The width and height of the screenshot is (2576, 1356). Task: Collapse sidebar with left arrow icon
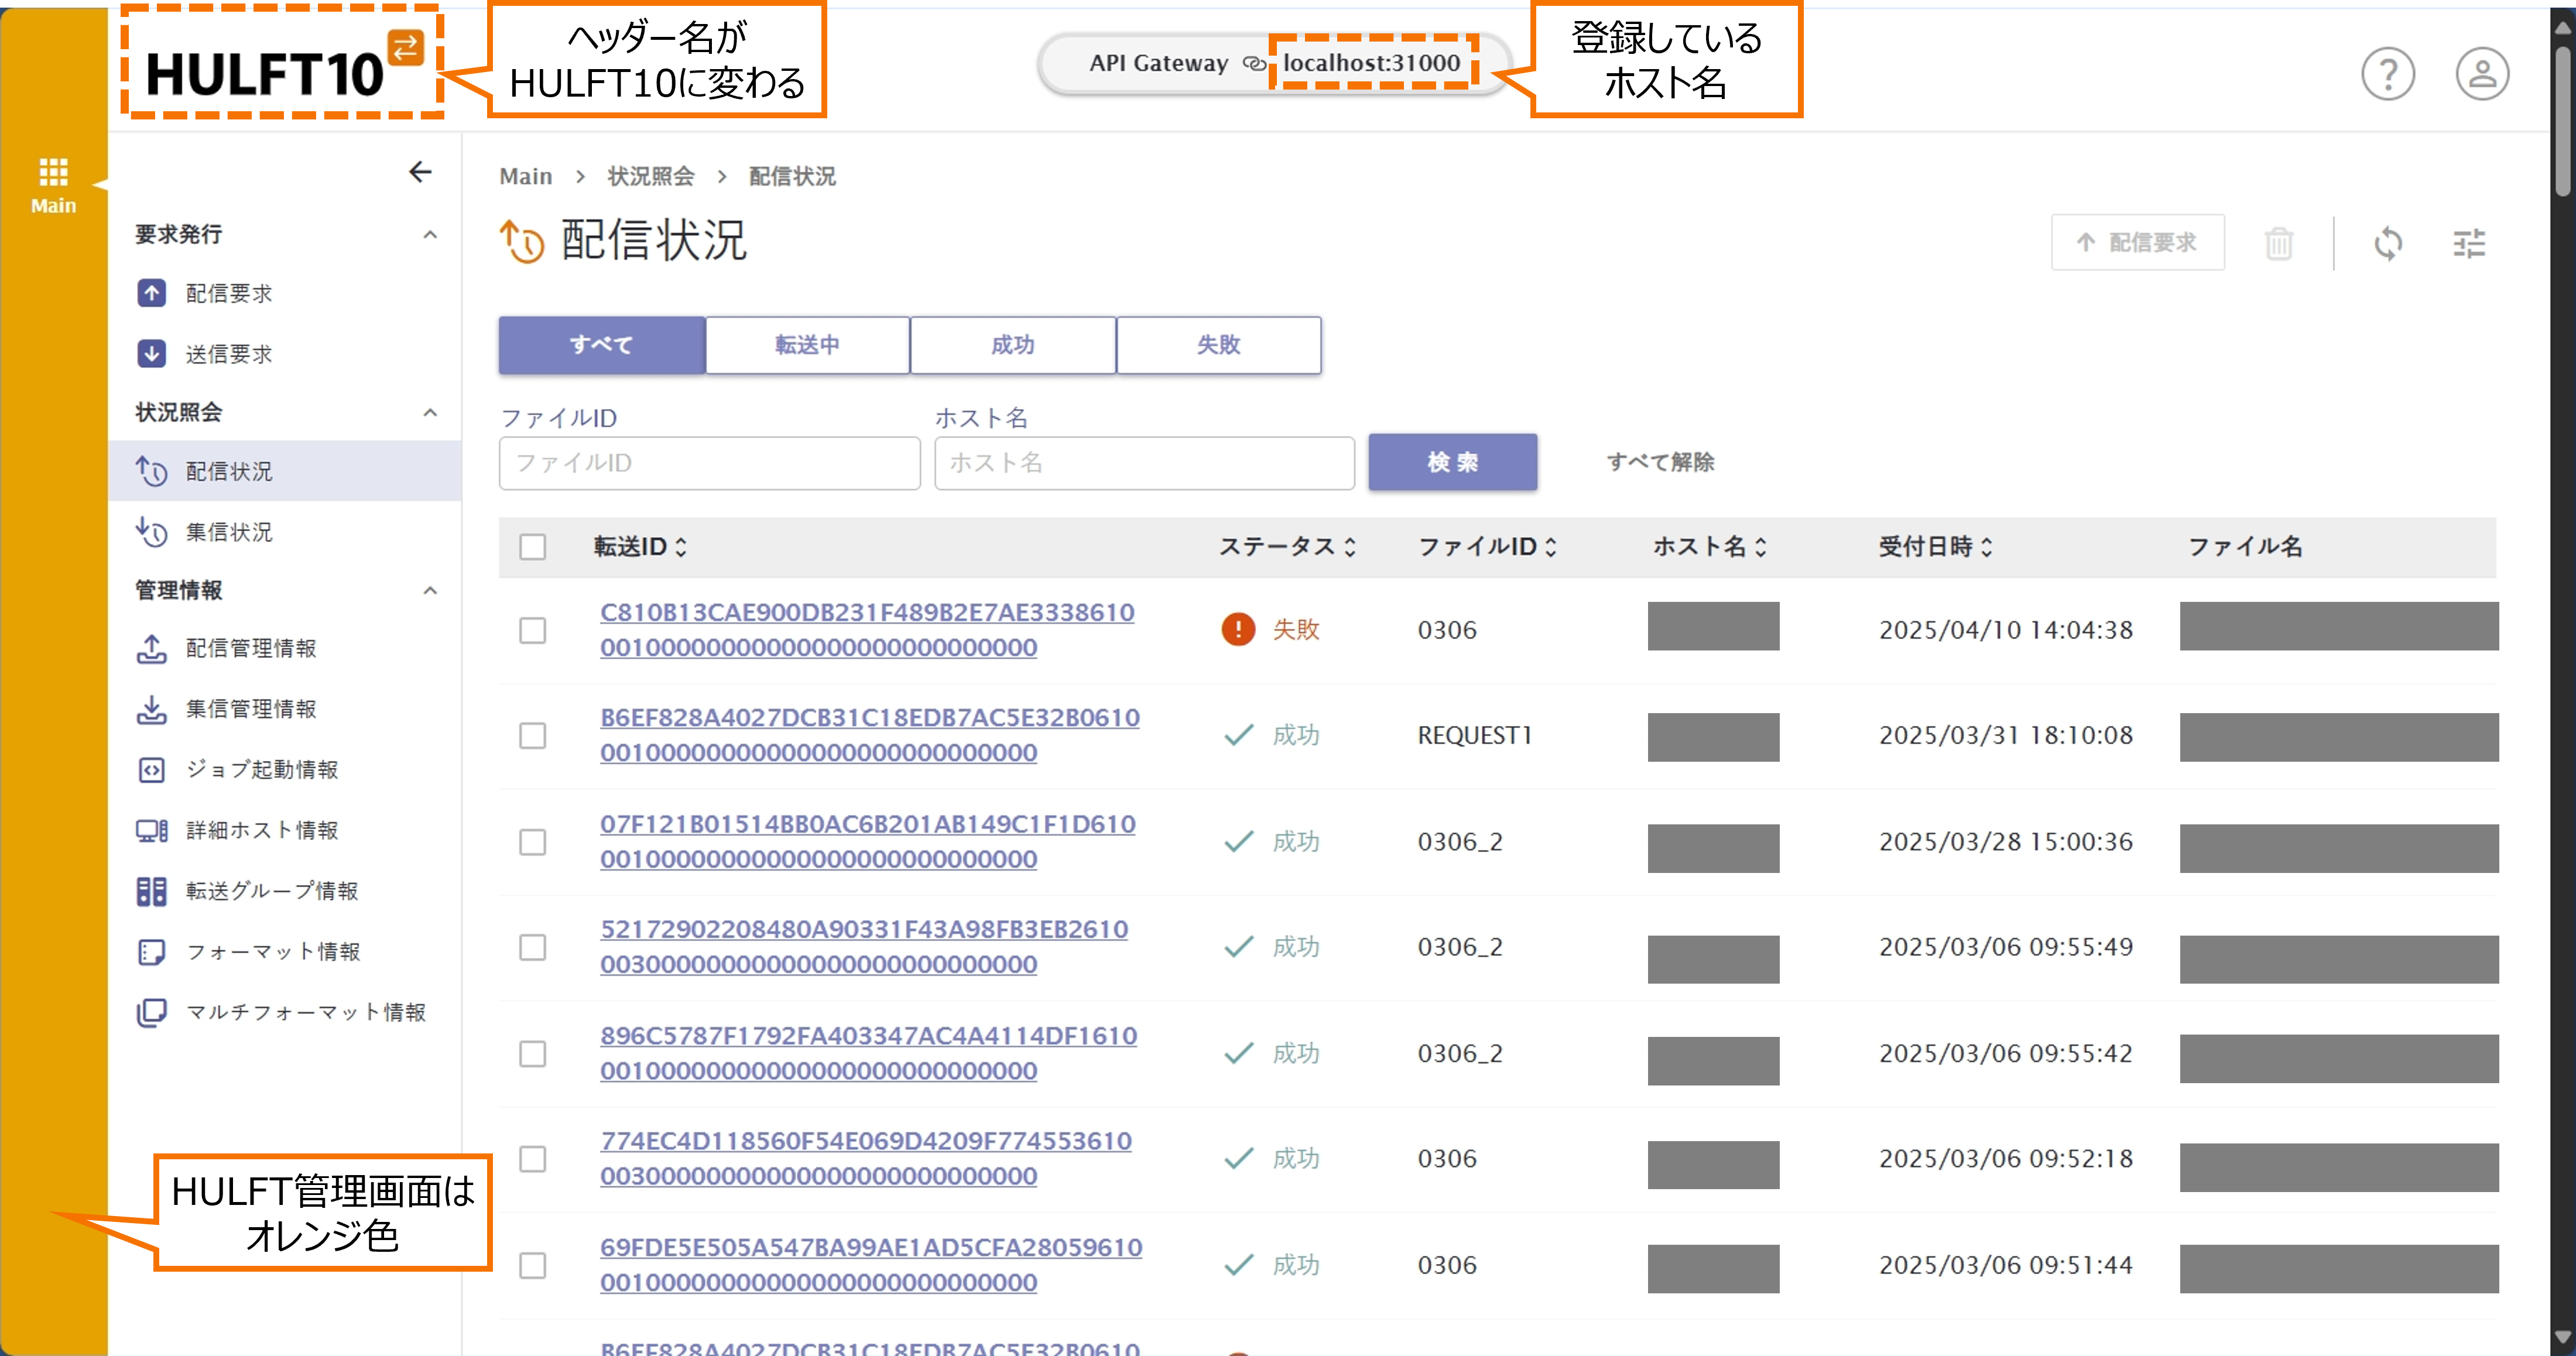(420, 172)
